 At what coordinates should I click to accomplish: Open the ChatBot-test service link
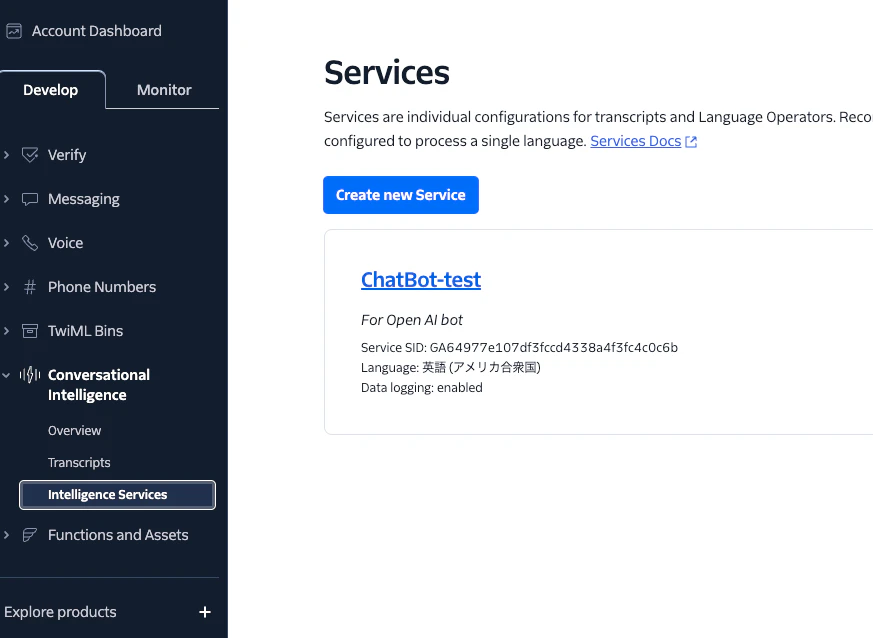point(421,279)
